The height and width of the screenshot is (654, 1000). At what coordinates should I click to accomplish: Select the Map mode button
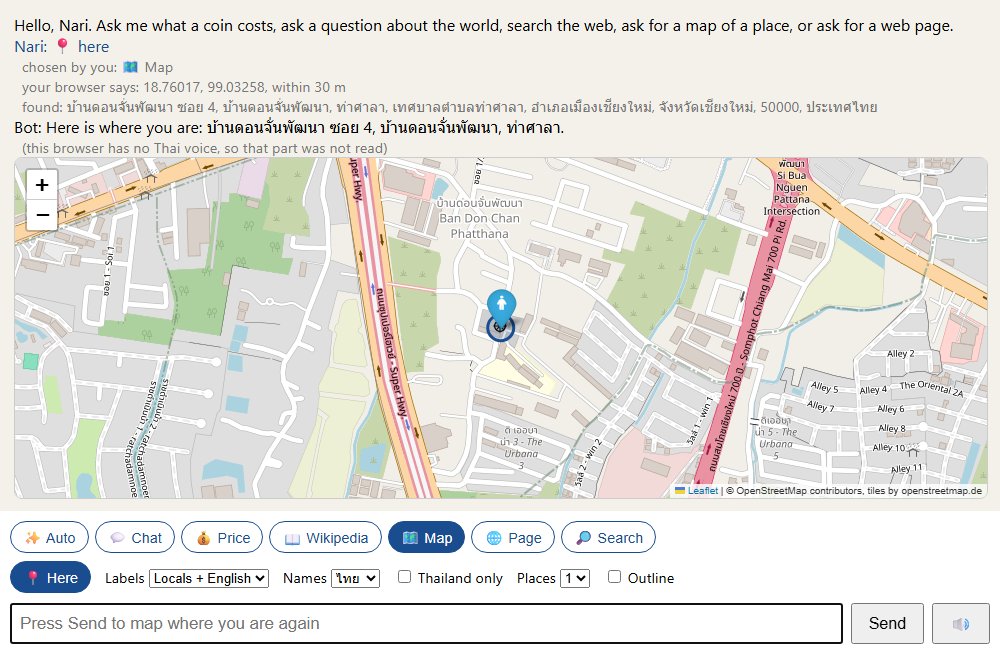(x=426, y=538)
